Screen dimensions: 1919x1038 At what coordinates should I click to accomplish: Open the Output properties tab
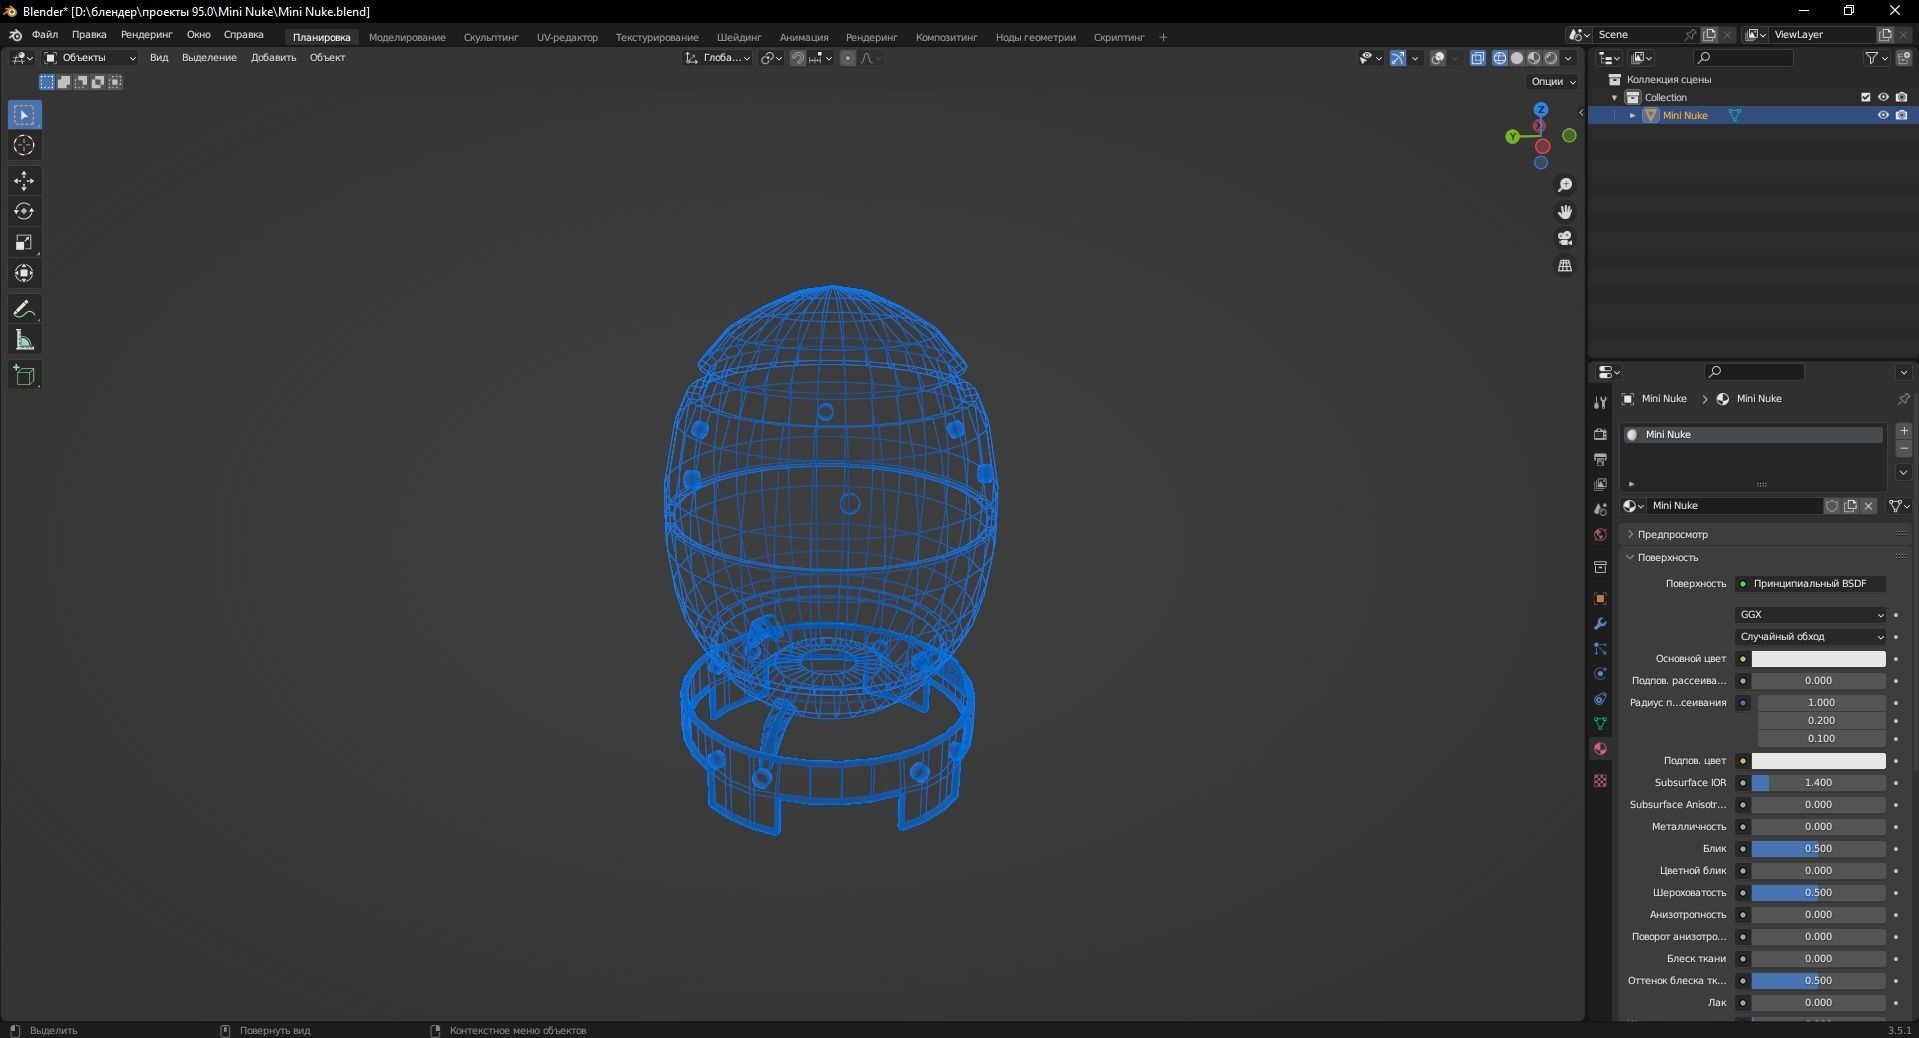coord(1600,459)
